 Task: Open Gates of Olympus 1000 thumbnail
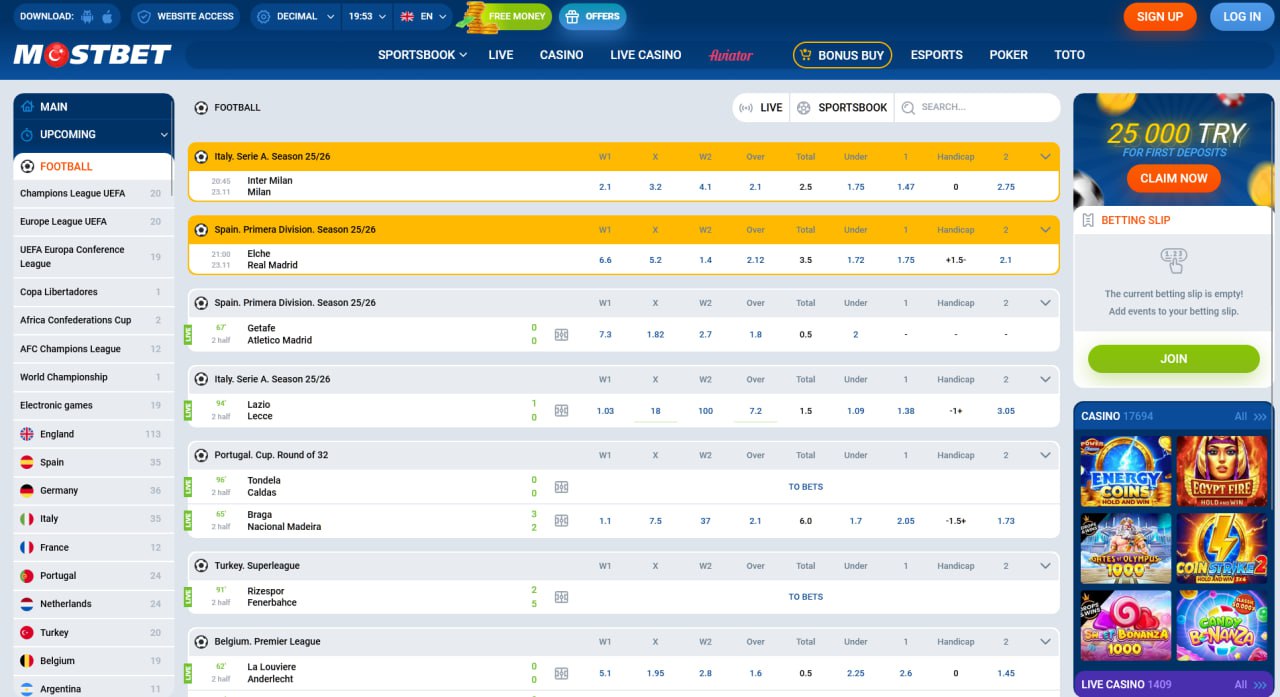(x=1126, y=548)
